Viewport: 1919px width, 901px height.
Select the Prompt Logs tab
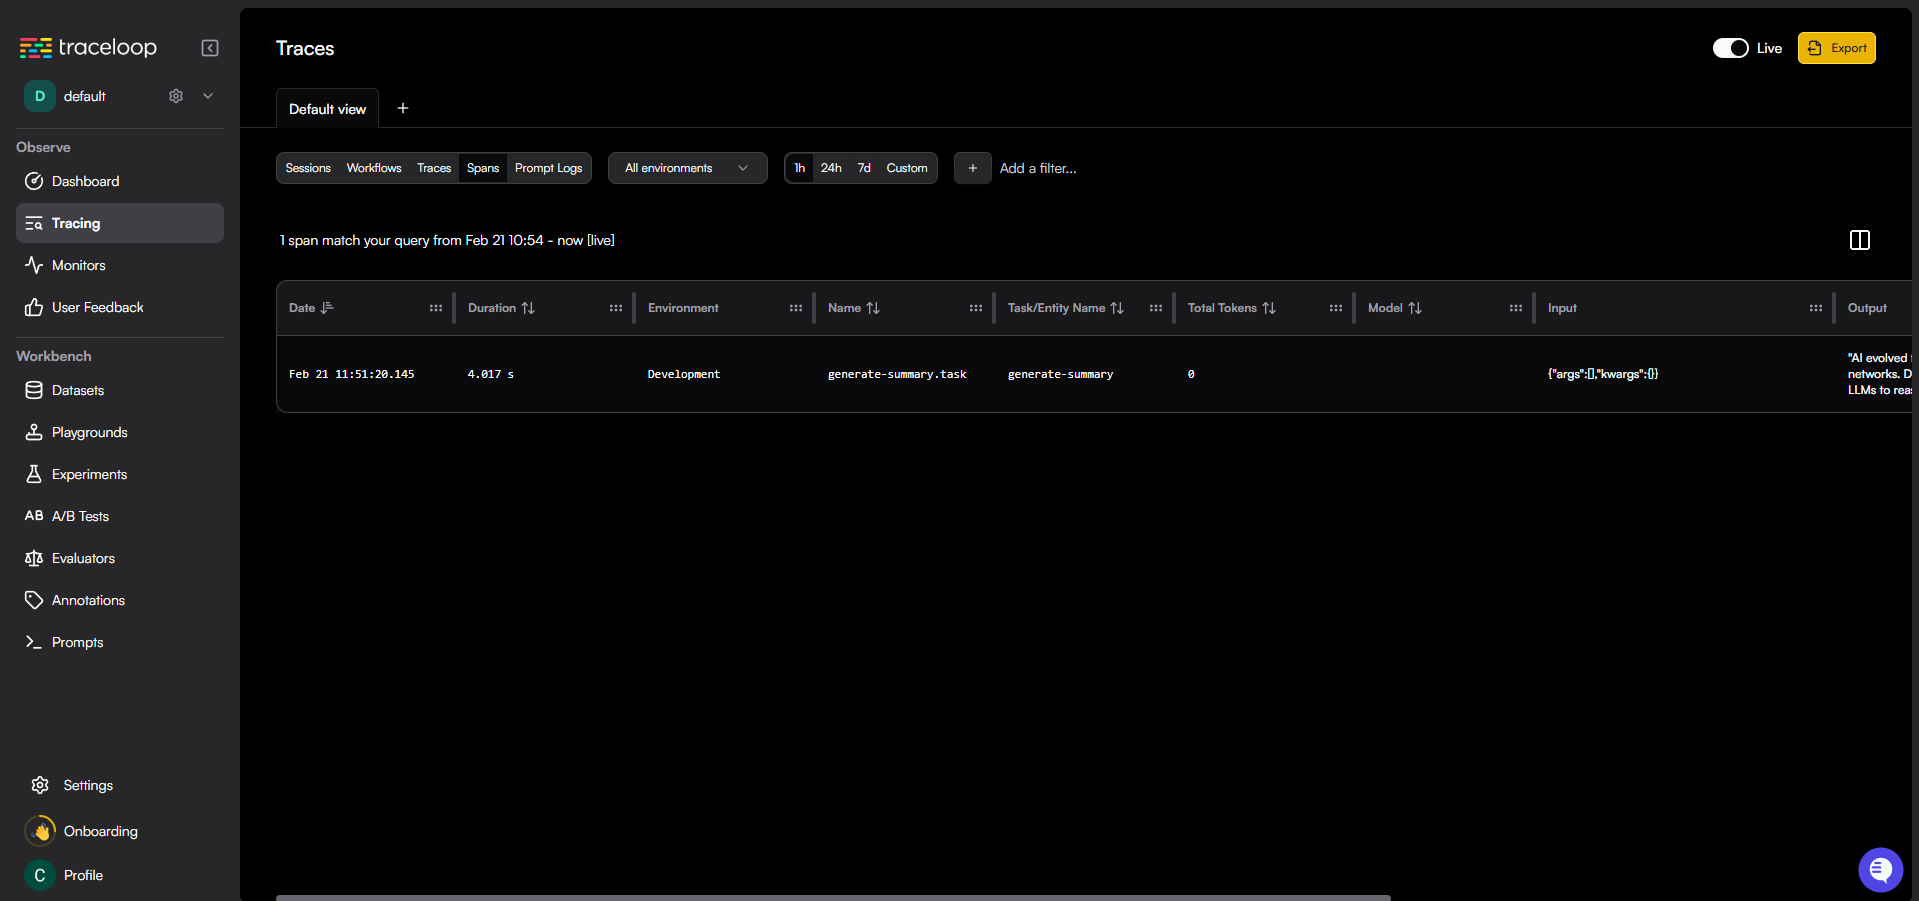(548, 168)
